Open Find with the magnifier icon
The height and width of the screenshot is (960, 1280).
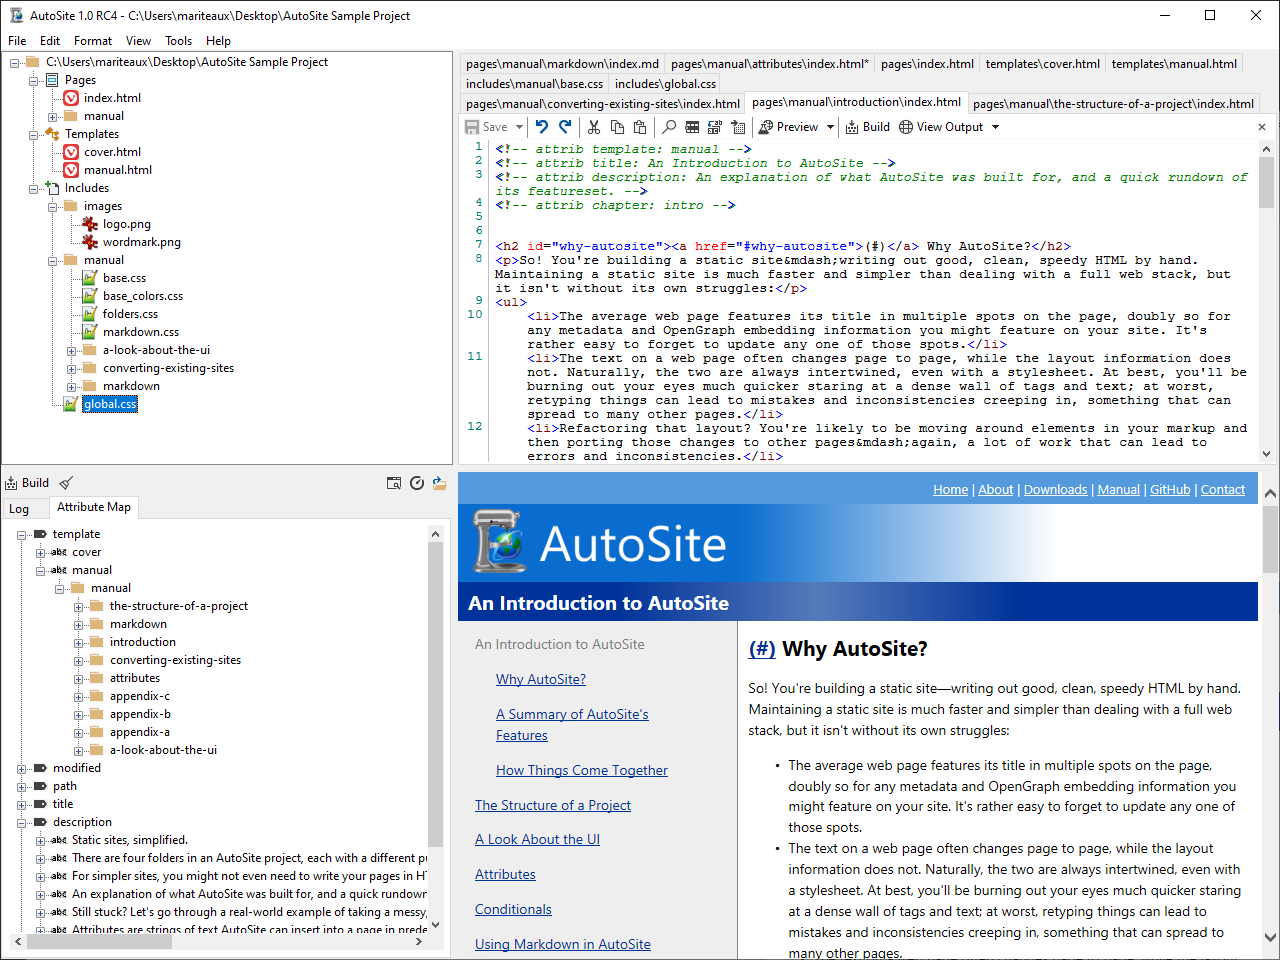click(669, 127)
